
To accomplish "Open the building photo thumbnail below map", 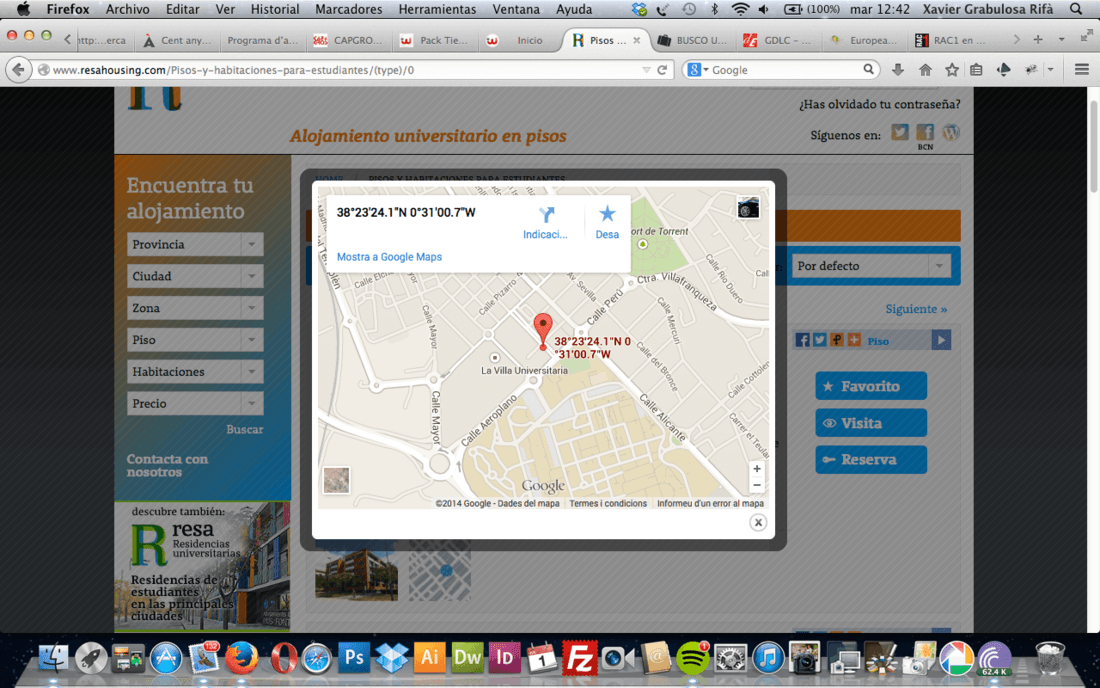I will pyautogui.click(x=356, y=570).
